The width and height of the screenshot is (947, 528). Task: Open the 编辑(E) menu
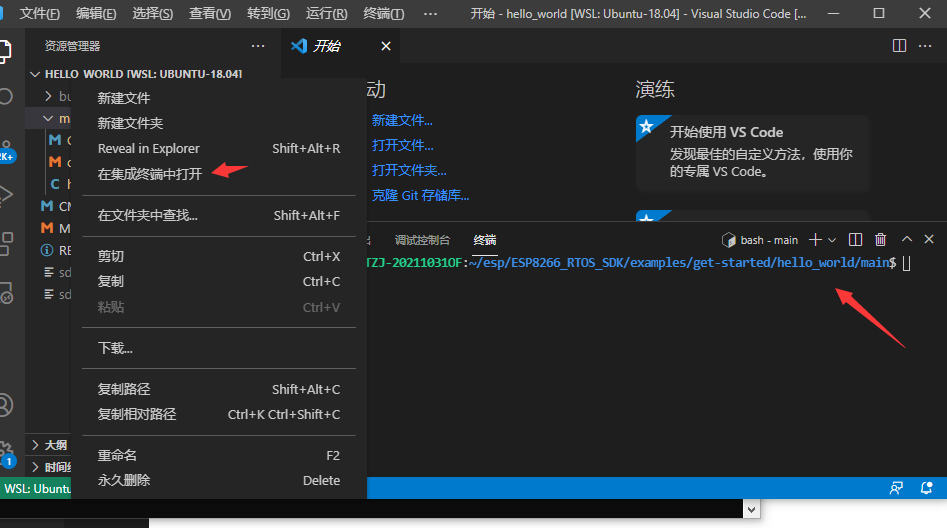tap(96, 13)
